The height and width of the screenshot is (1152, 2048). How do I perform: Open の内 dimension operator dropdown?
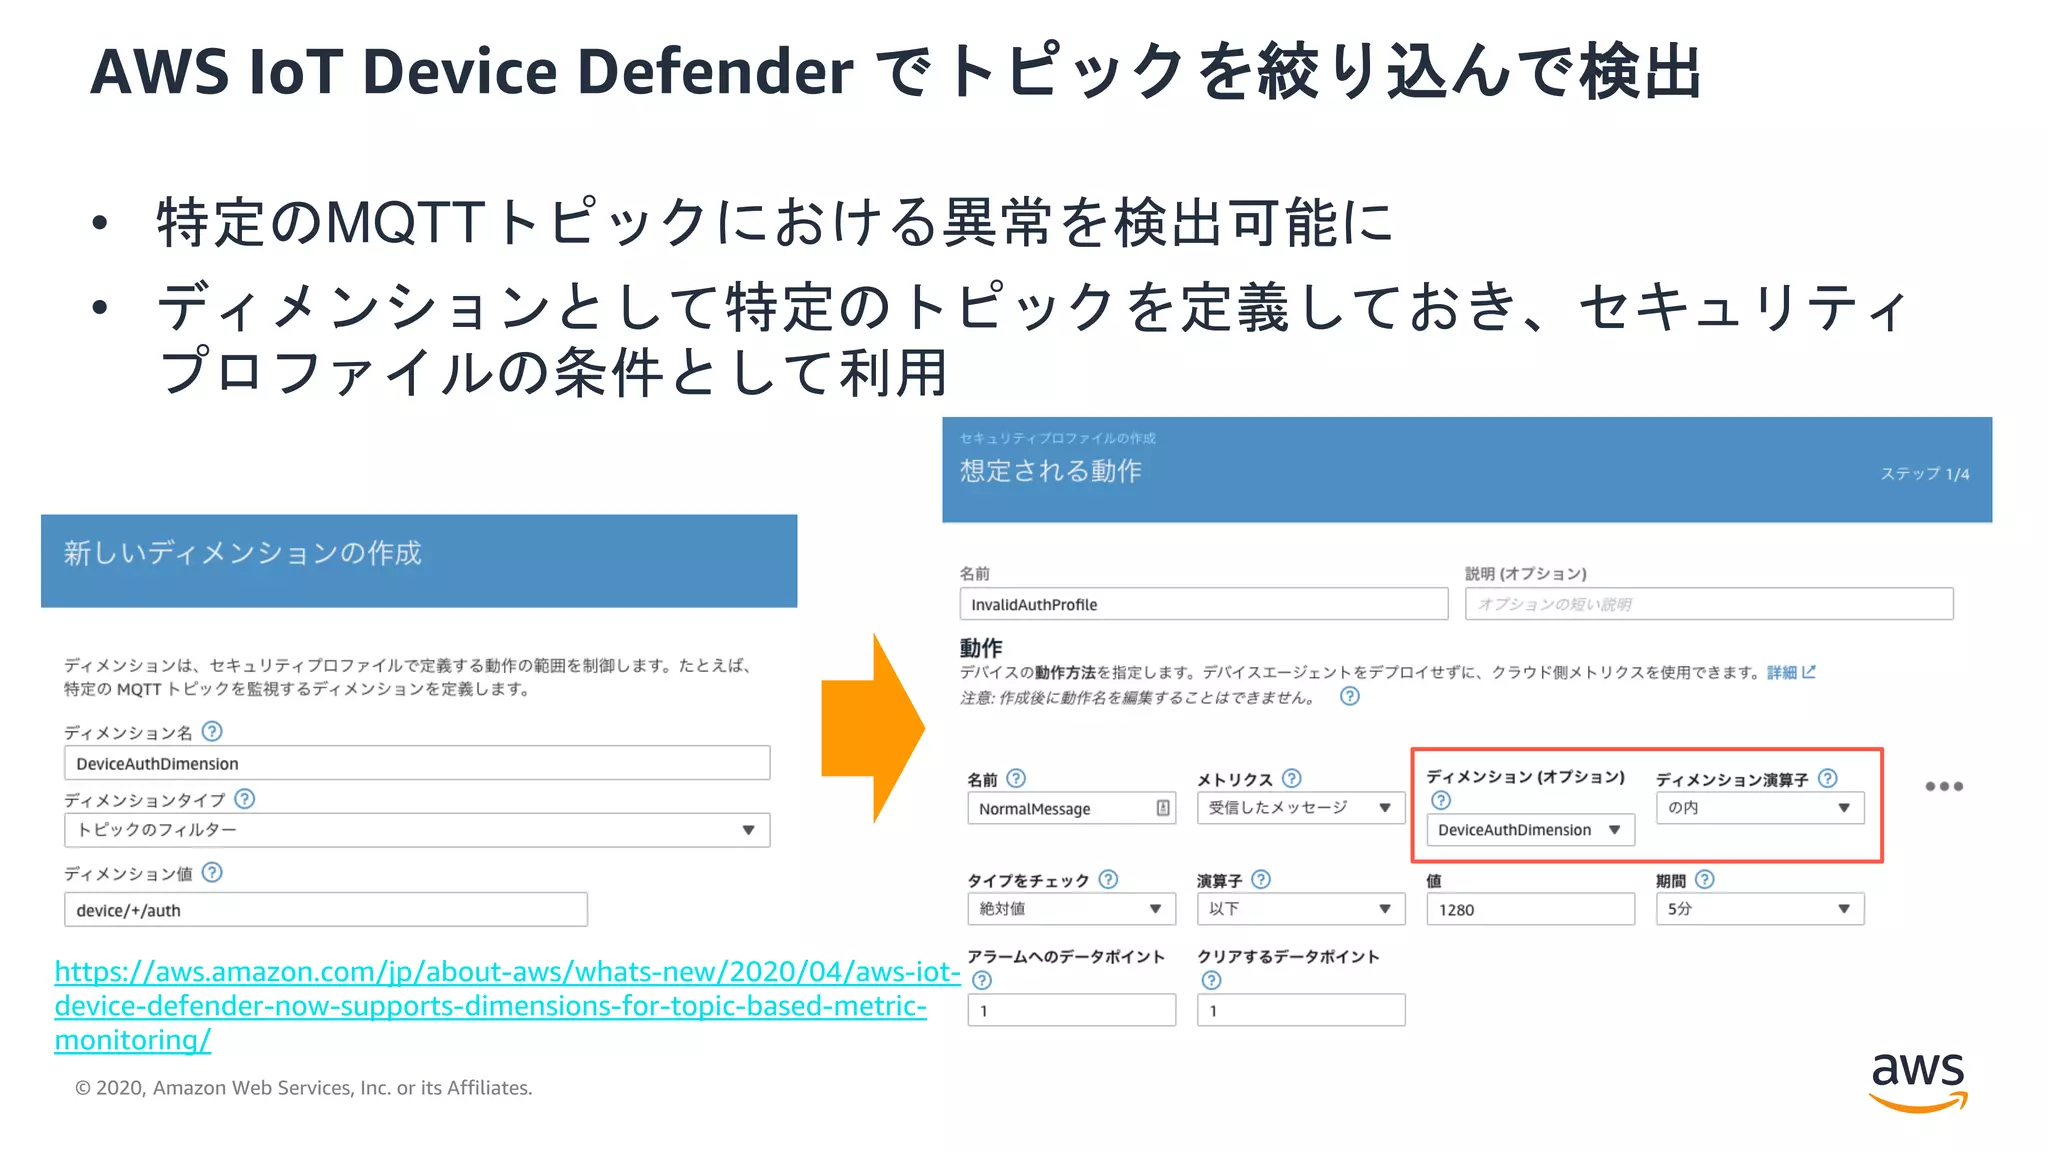(x=1760, y=808)
